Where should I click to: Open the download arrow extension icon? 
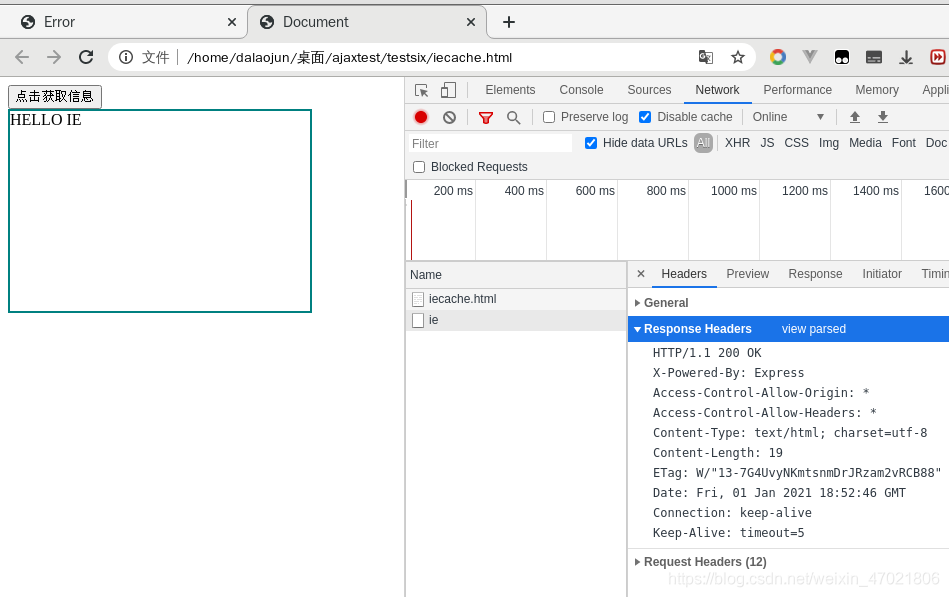(x=906, y=58)
